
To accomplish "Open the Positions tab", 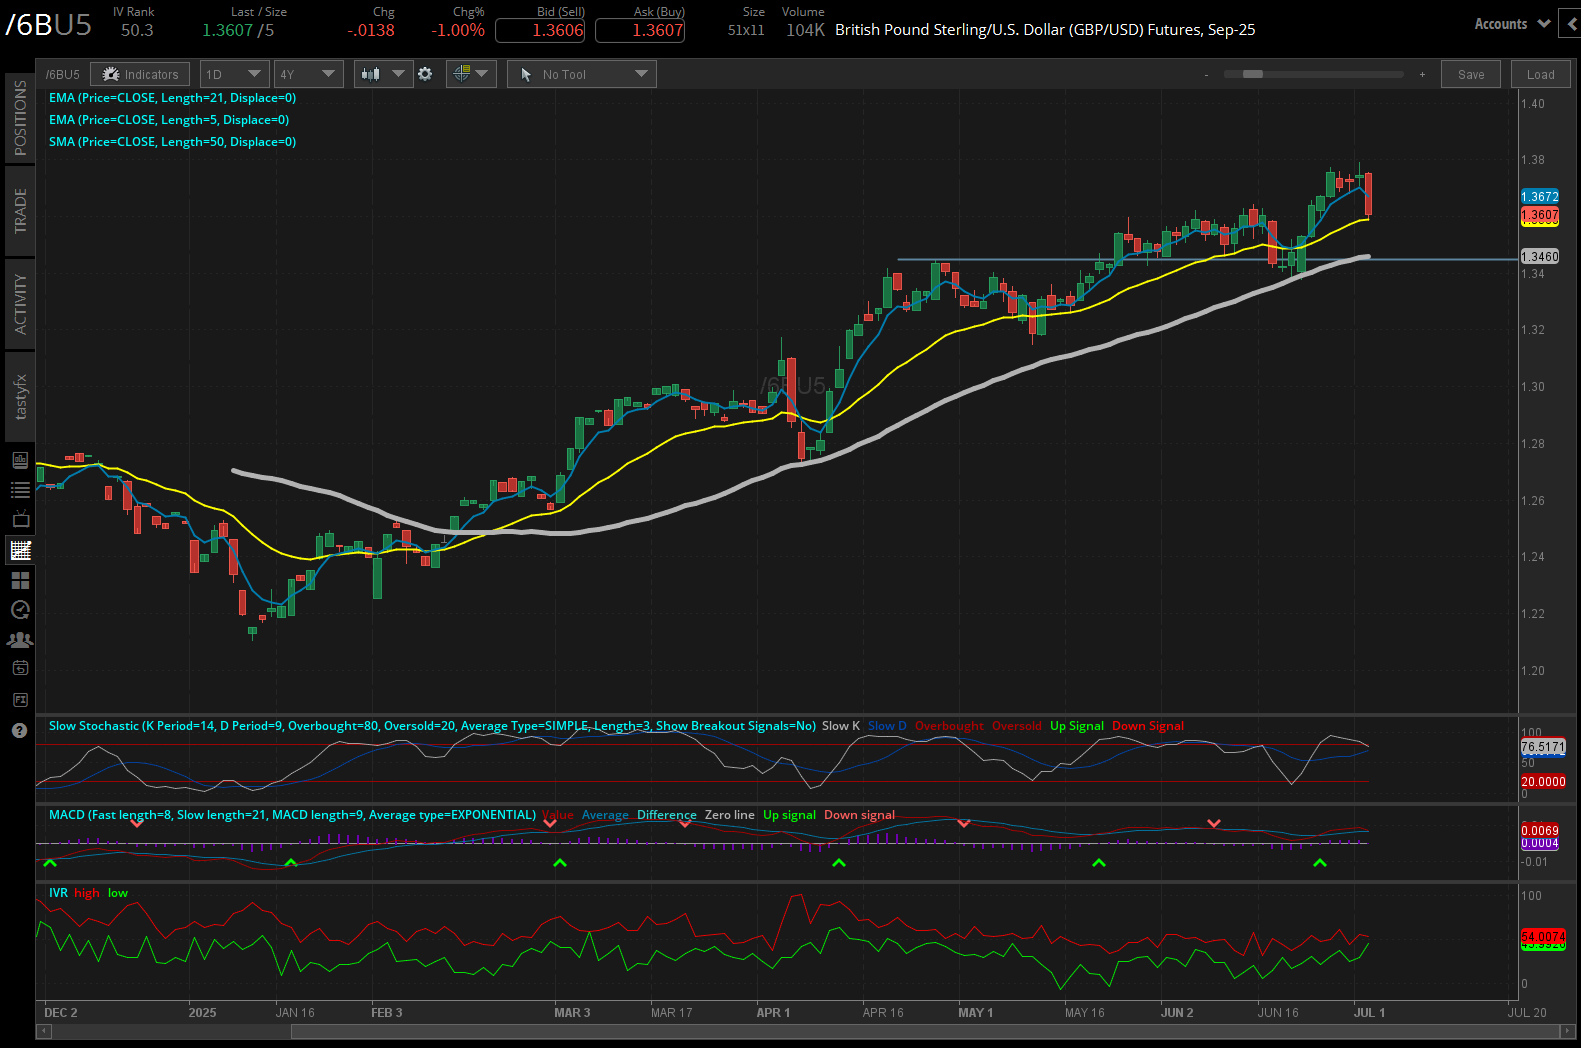I will tap(20, 118).
